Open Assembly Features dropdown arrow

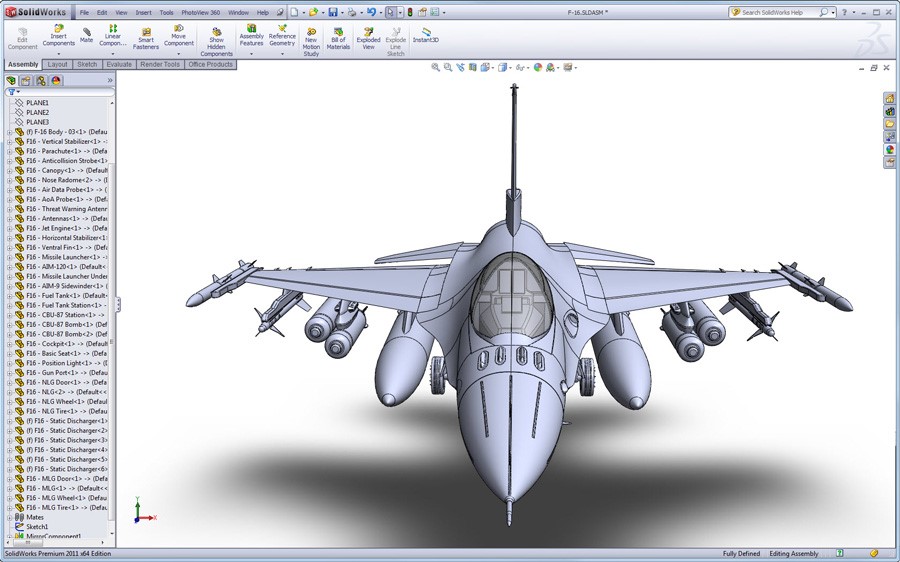coord(251,54)
